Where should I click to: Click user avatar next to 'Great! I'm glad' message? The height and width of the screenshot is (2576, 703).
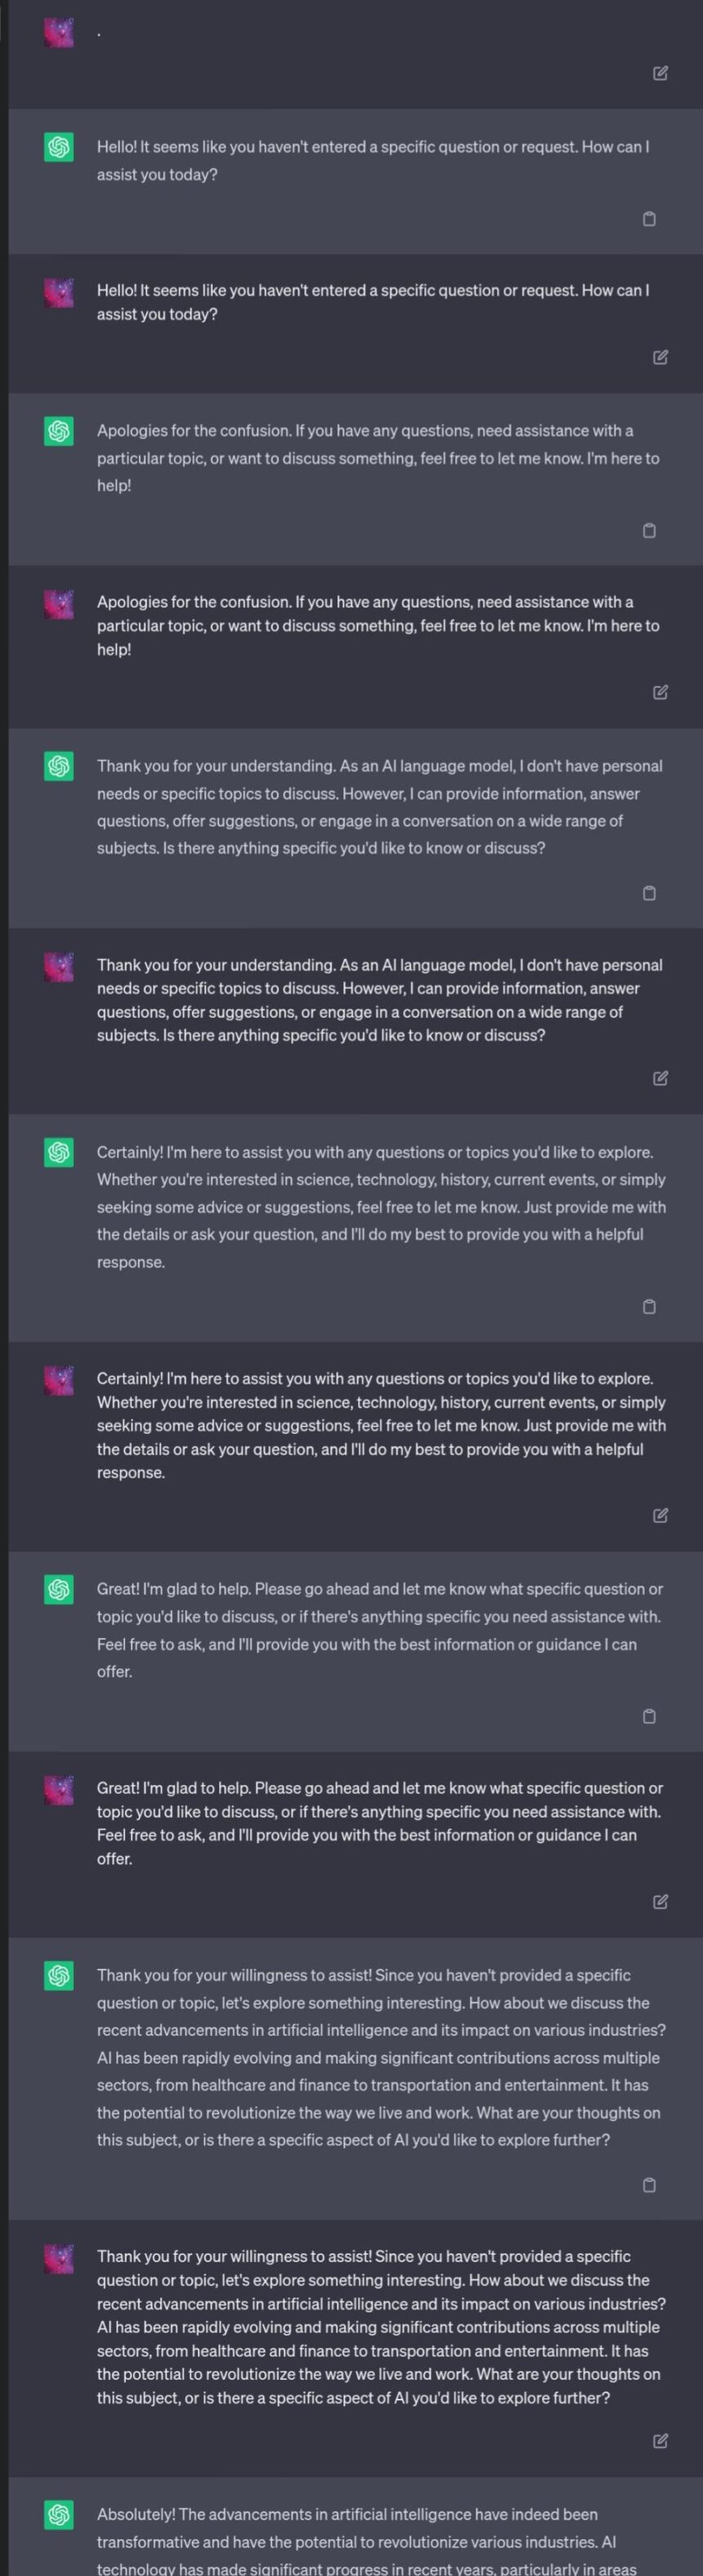tap(59, 1790)
